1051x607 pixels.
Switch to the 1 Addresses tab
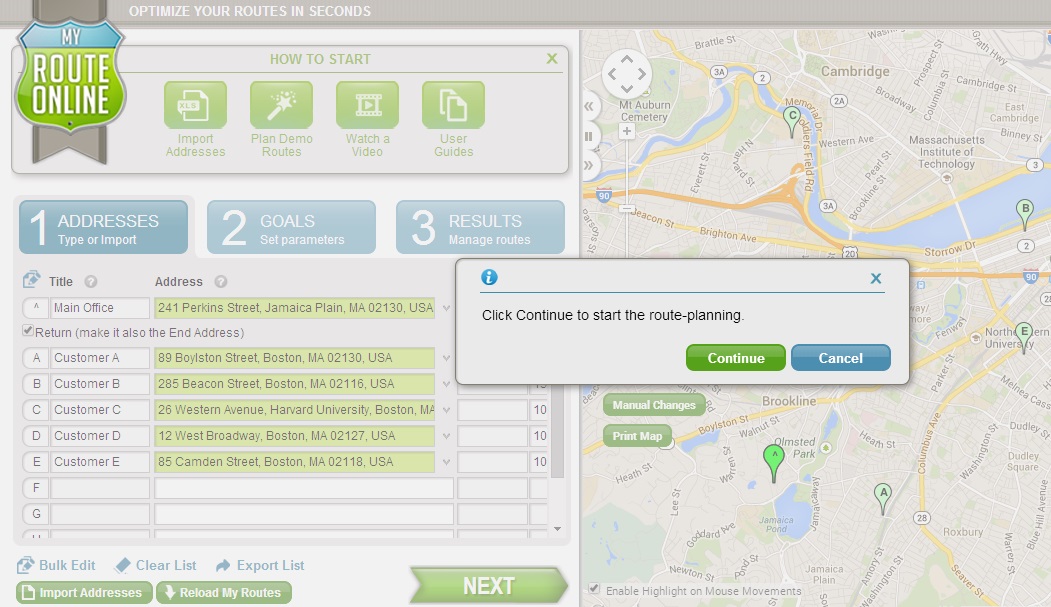(x=103, y=227)
